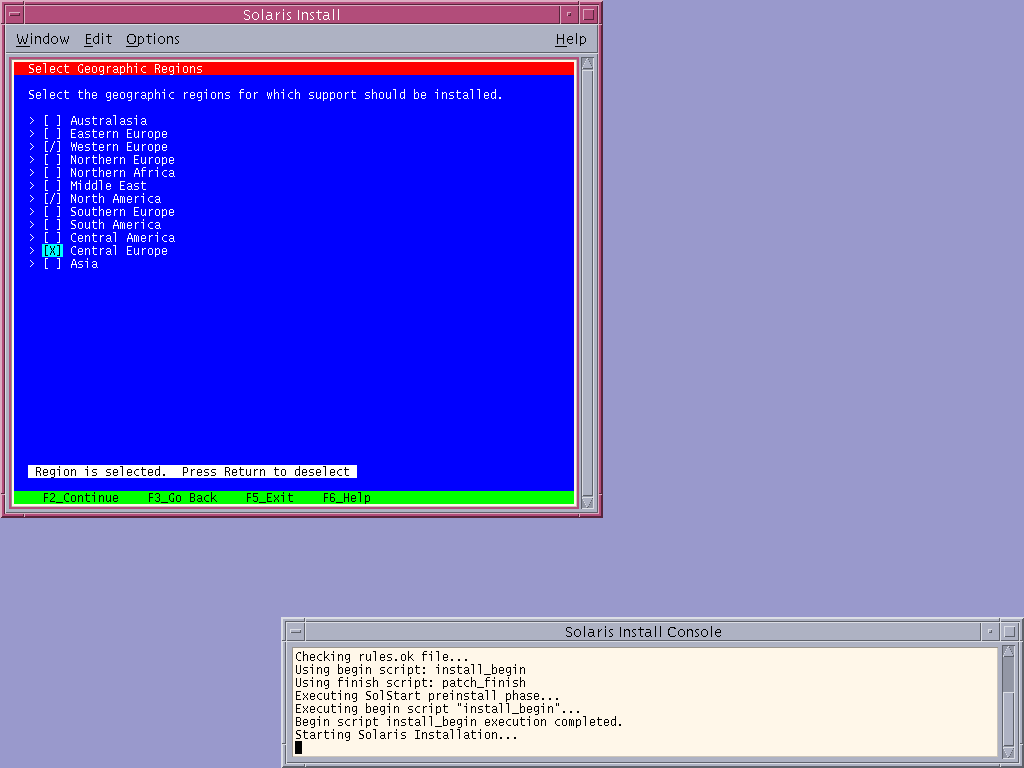Expand the South America arrow
Viewport: 1024px width, 768px height.
31,225
